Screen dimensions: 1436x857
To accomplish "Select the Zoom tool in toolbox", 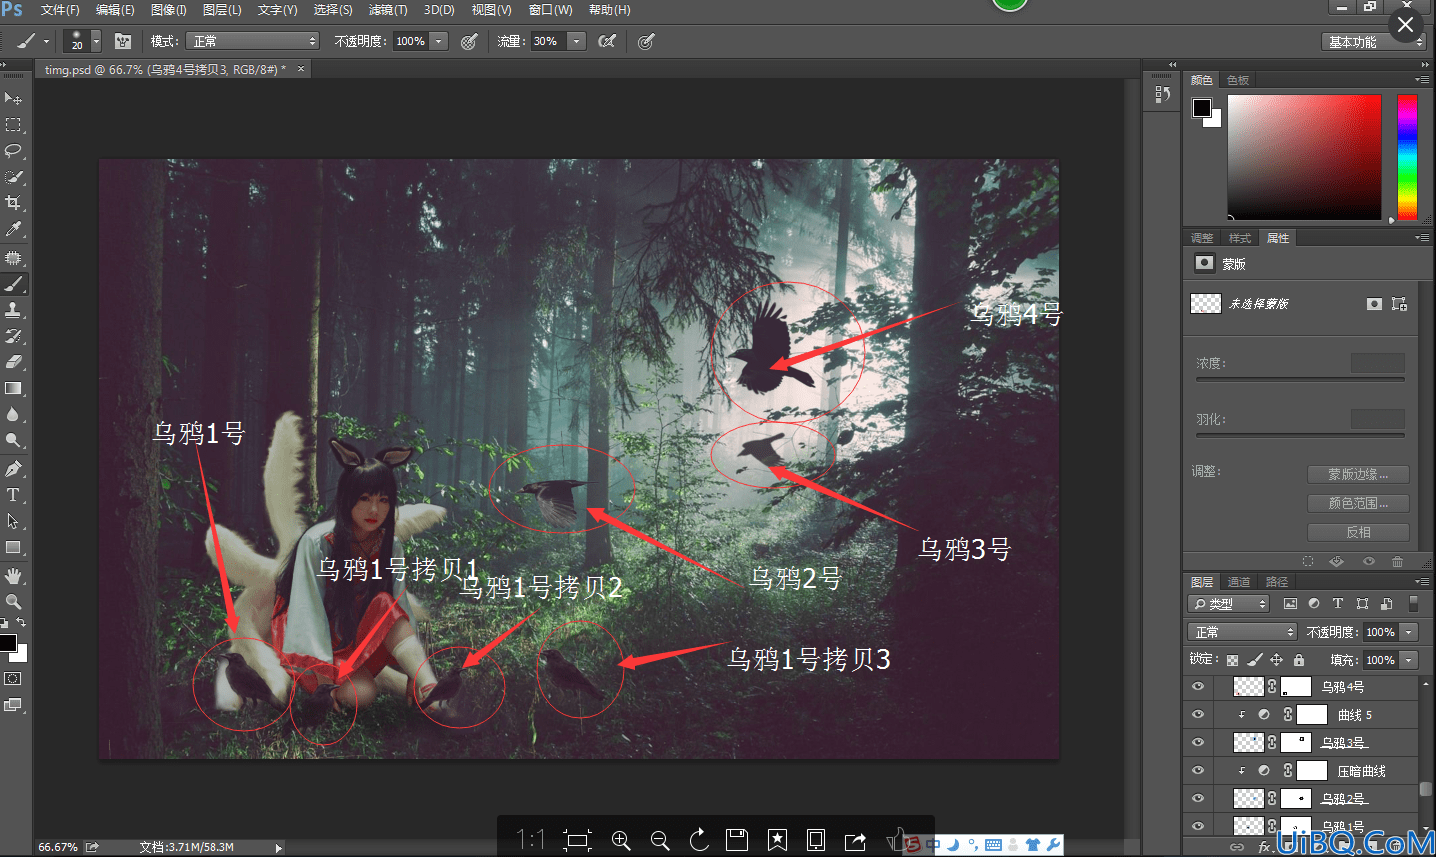I will click(13, 602).
